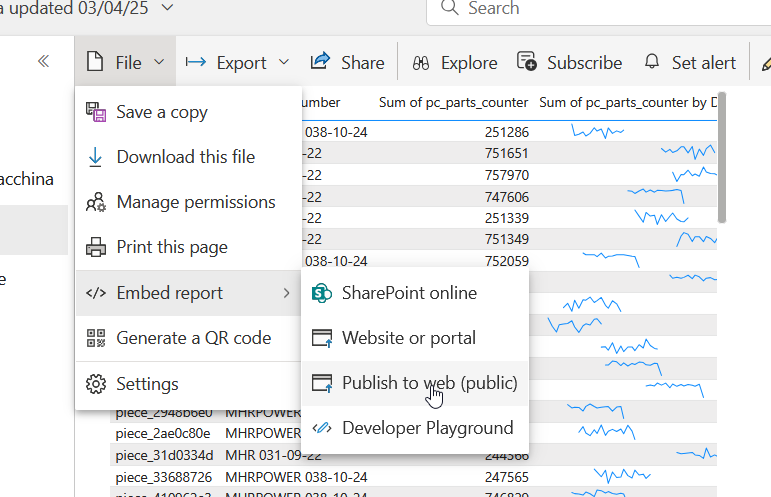
Task: Click the Sum of pc_parts_counter by D column header
Action: 628,103
